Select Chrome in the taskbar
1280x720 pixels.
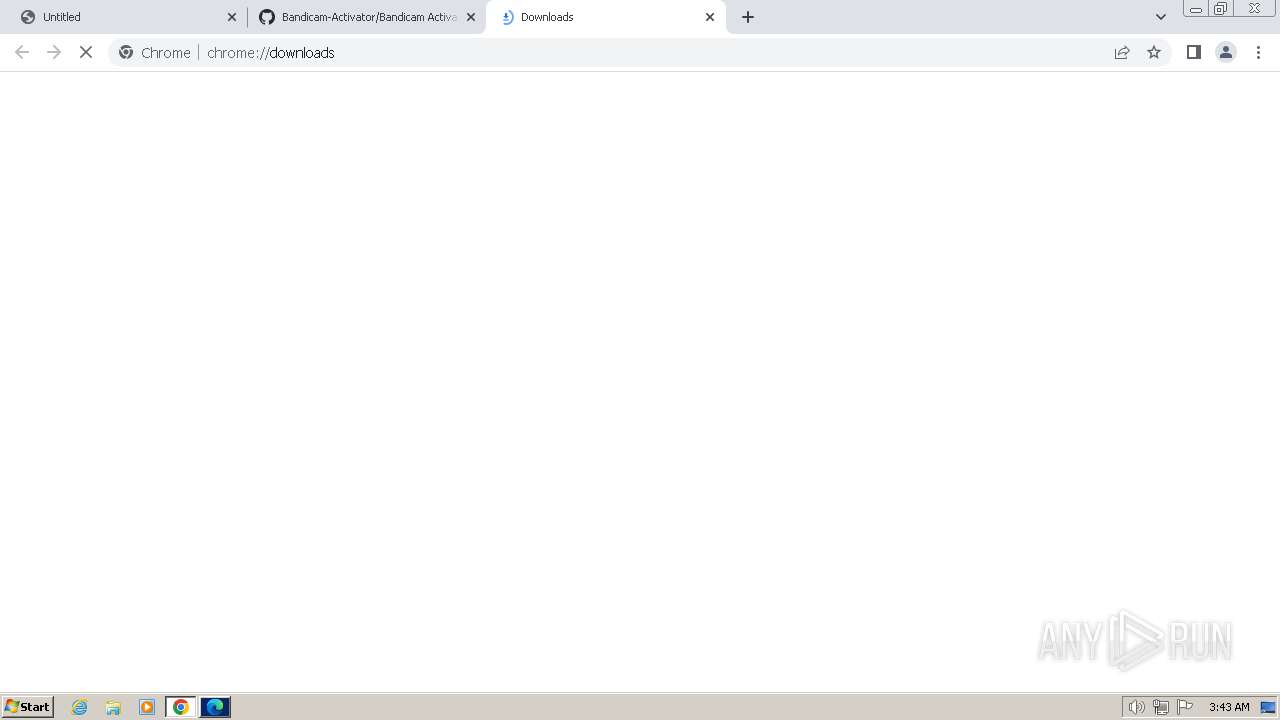click(181, 707)
